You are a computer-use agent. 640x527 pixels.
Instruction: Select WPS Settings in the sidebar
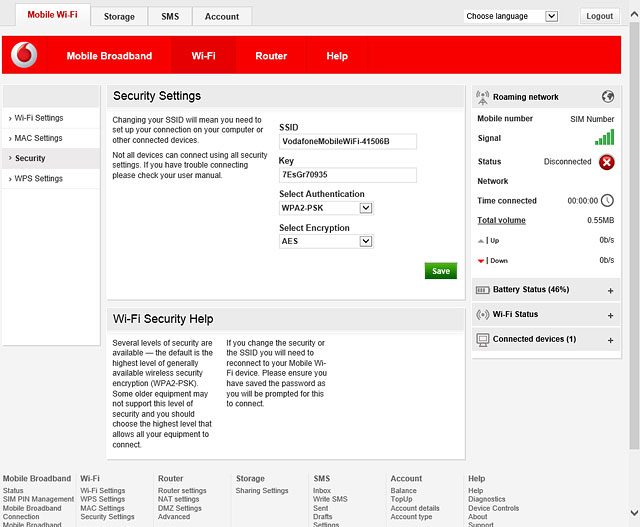51,179
